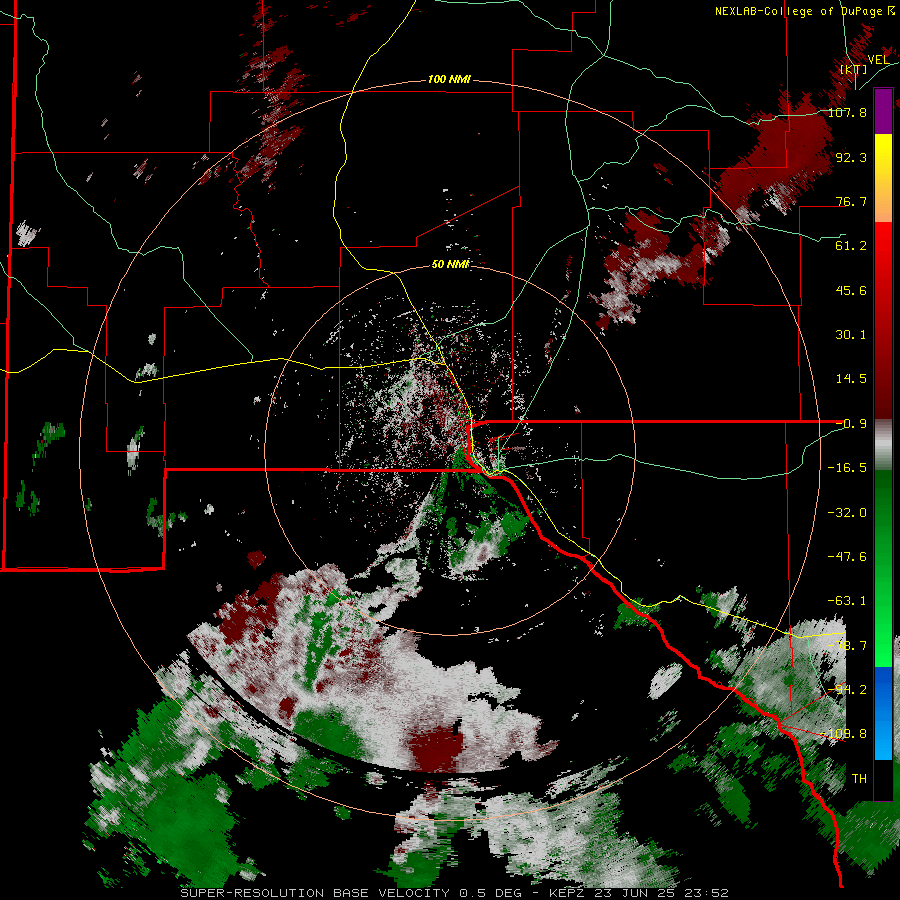
Task: Select the -47.6 scale value
Action: click(x=847, y=557)
